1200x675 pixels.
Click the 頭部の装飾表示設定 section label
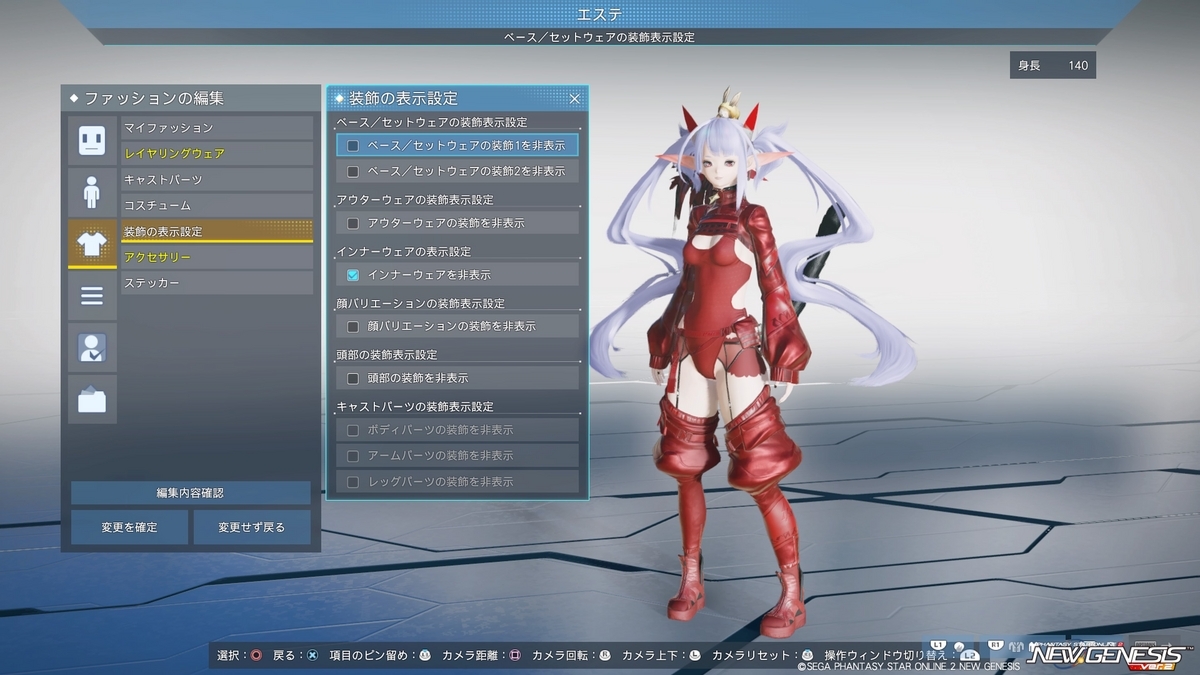387,355
